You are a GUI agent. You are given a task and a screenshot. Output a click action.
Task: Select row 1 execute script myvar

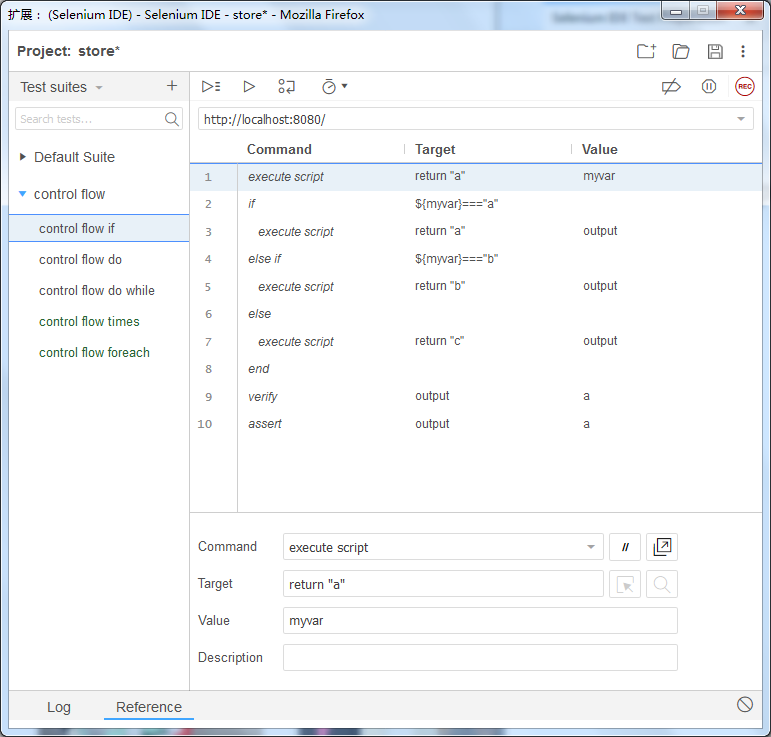click(476, 177)
